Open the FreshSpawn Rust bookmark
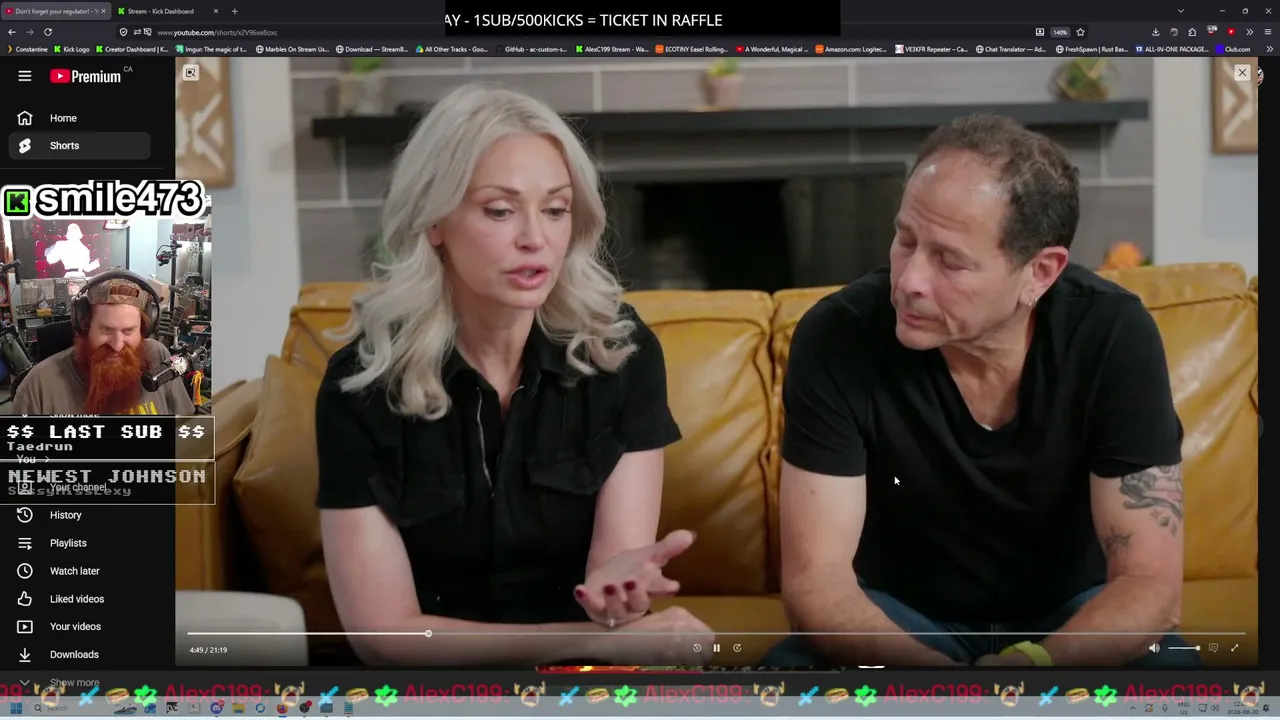 1093,49
